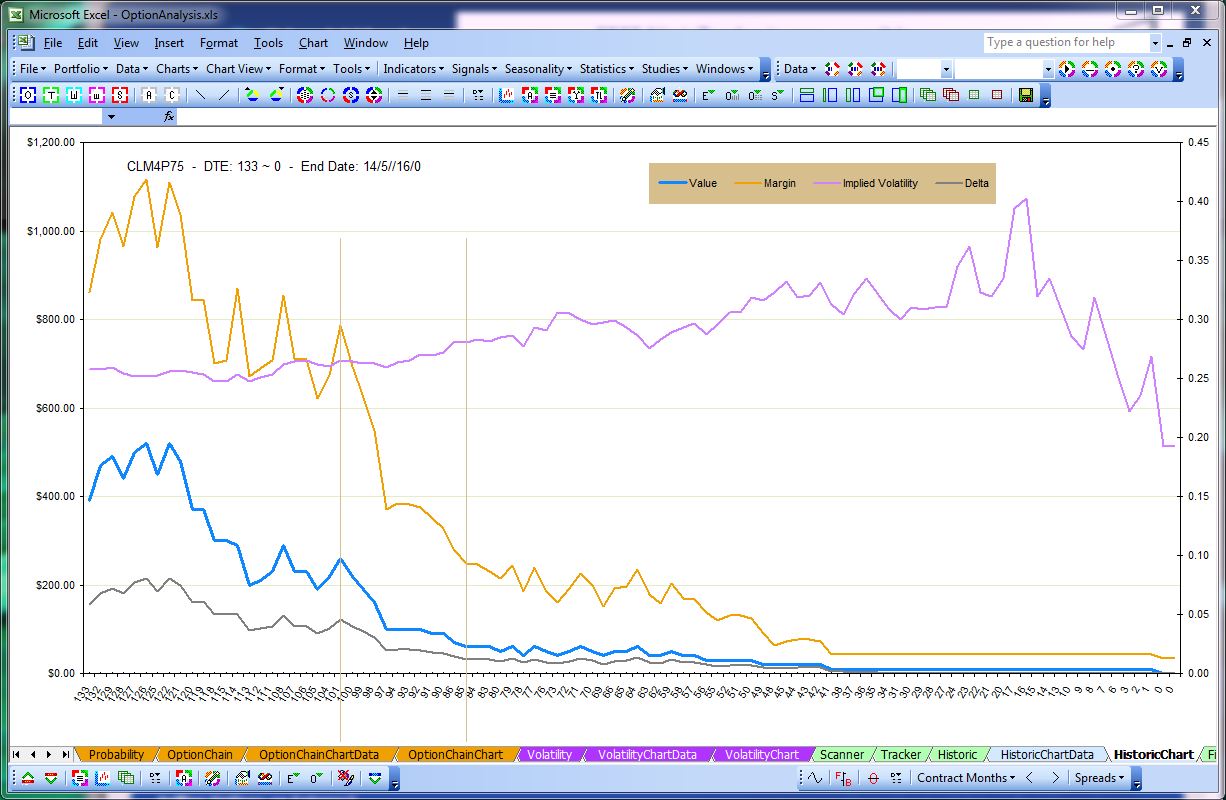Switch to the HistoricChartData sheet tab
This screenshot has width=1226, height=800.
[x=1047, y=754]
